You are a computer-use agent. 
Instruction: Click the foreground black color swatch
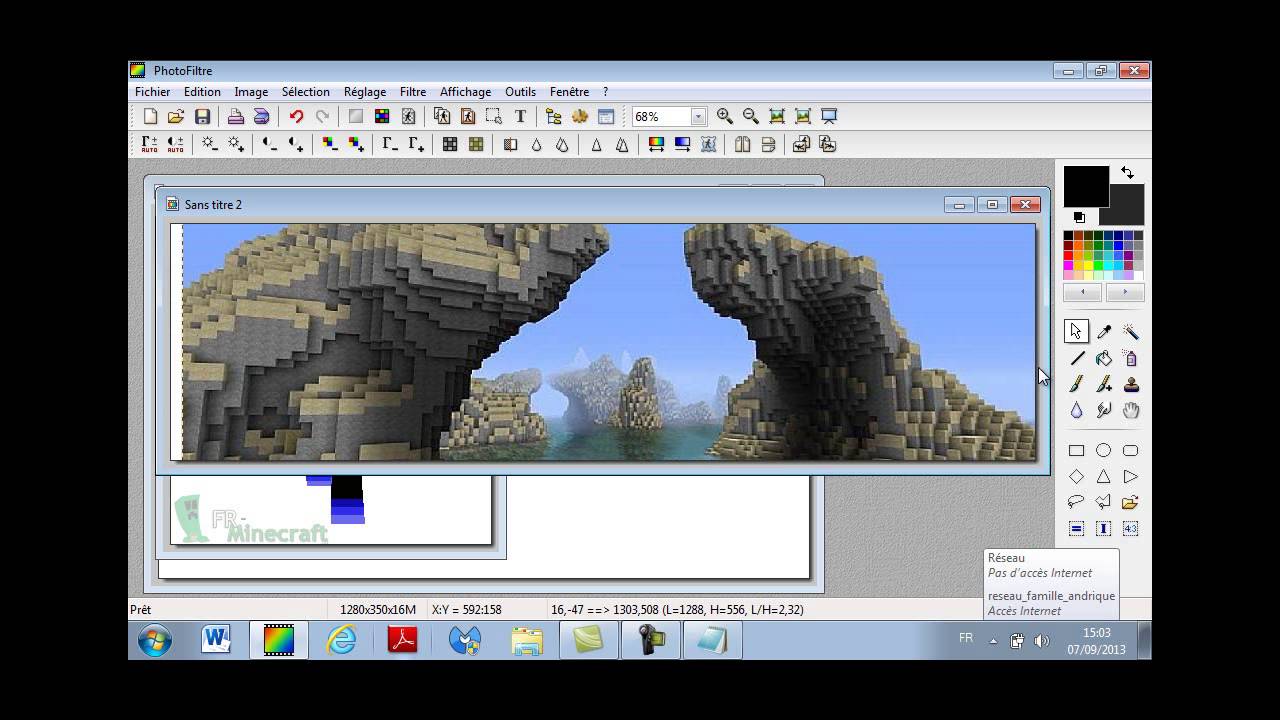pos(1085,186)
